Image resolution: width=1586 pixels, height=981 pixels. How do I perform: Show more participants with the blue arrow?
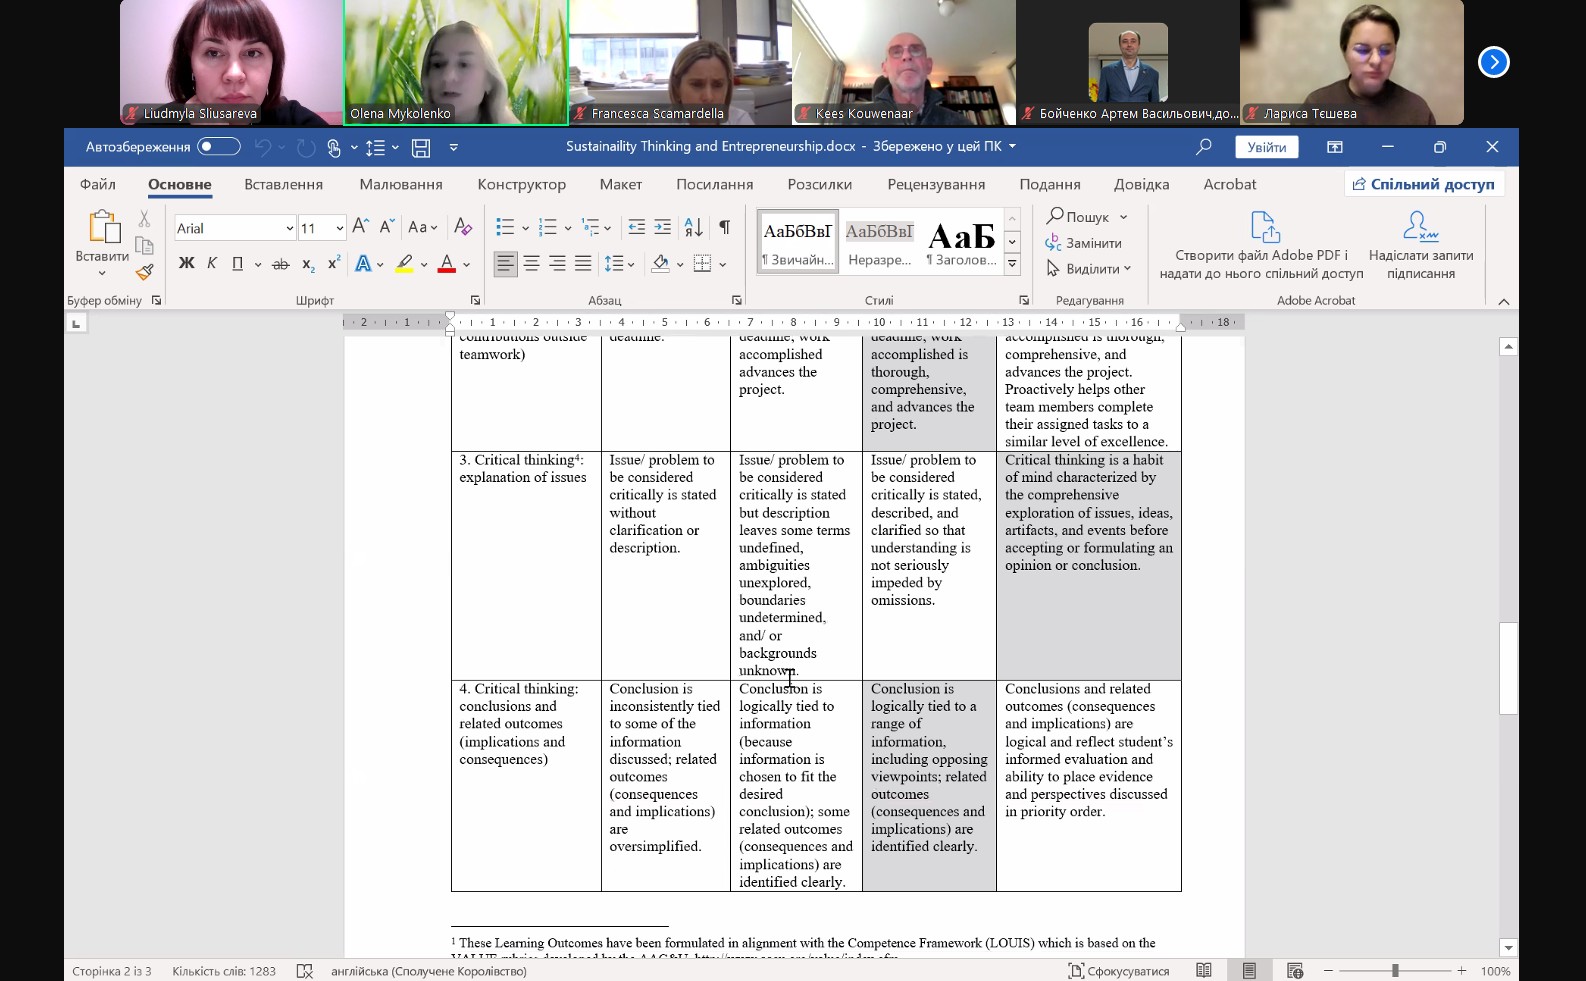(1493, 62)
